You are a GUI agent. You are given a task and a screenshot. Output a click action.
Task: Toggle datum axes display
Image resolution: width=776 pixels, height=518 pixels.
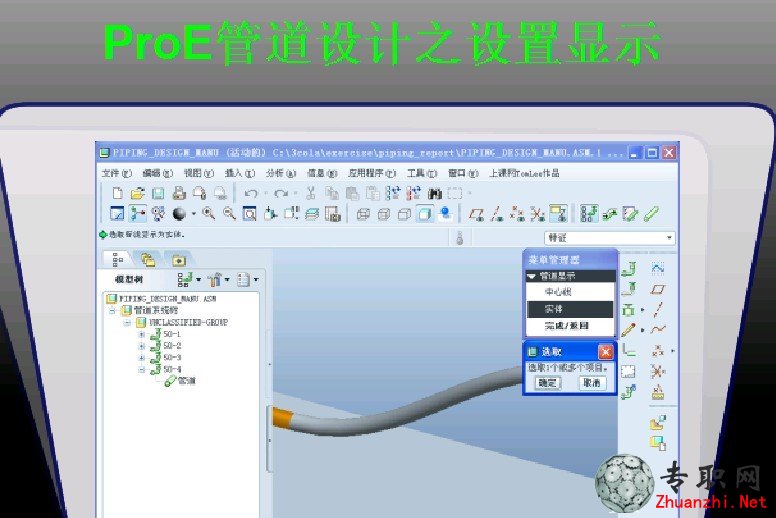(496, 214)
